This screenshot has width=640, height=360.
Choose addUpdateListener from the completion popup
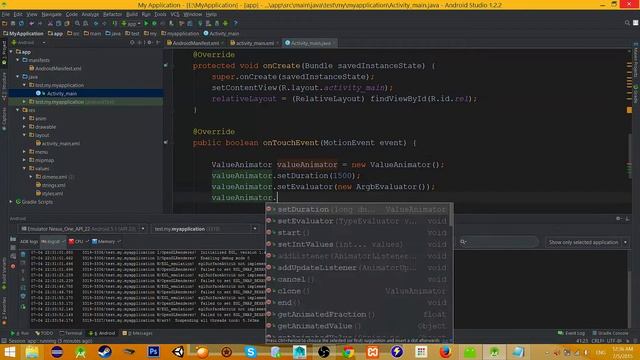point(357,268)
